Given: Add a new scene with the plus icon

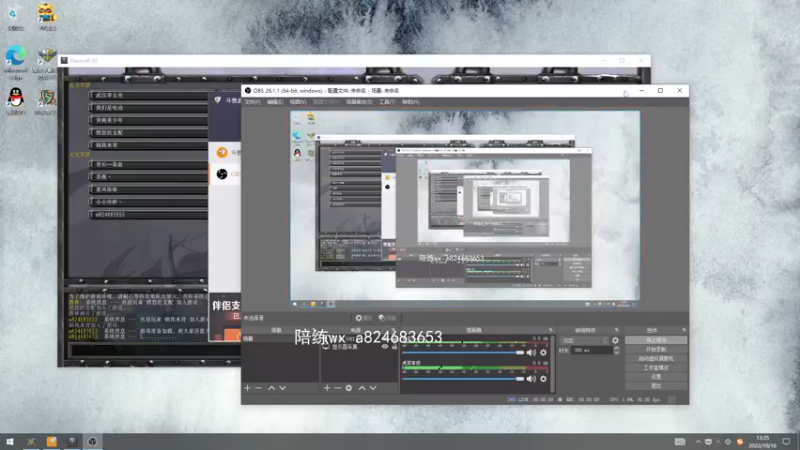Looking at the screenshot, I should [247, 388].
